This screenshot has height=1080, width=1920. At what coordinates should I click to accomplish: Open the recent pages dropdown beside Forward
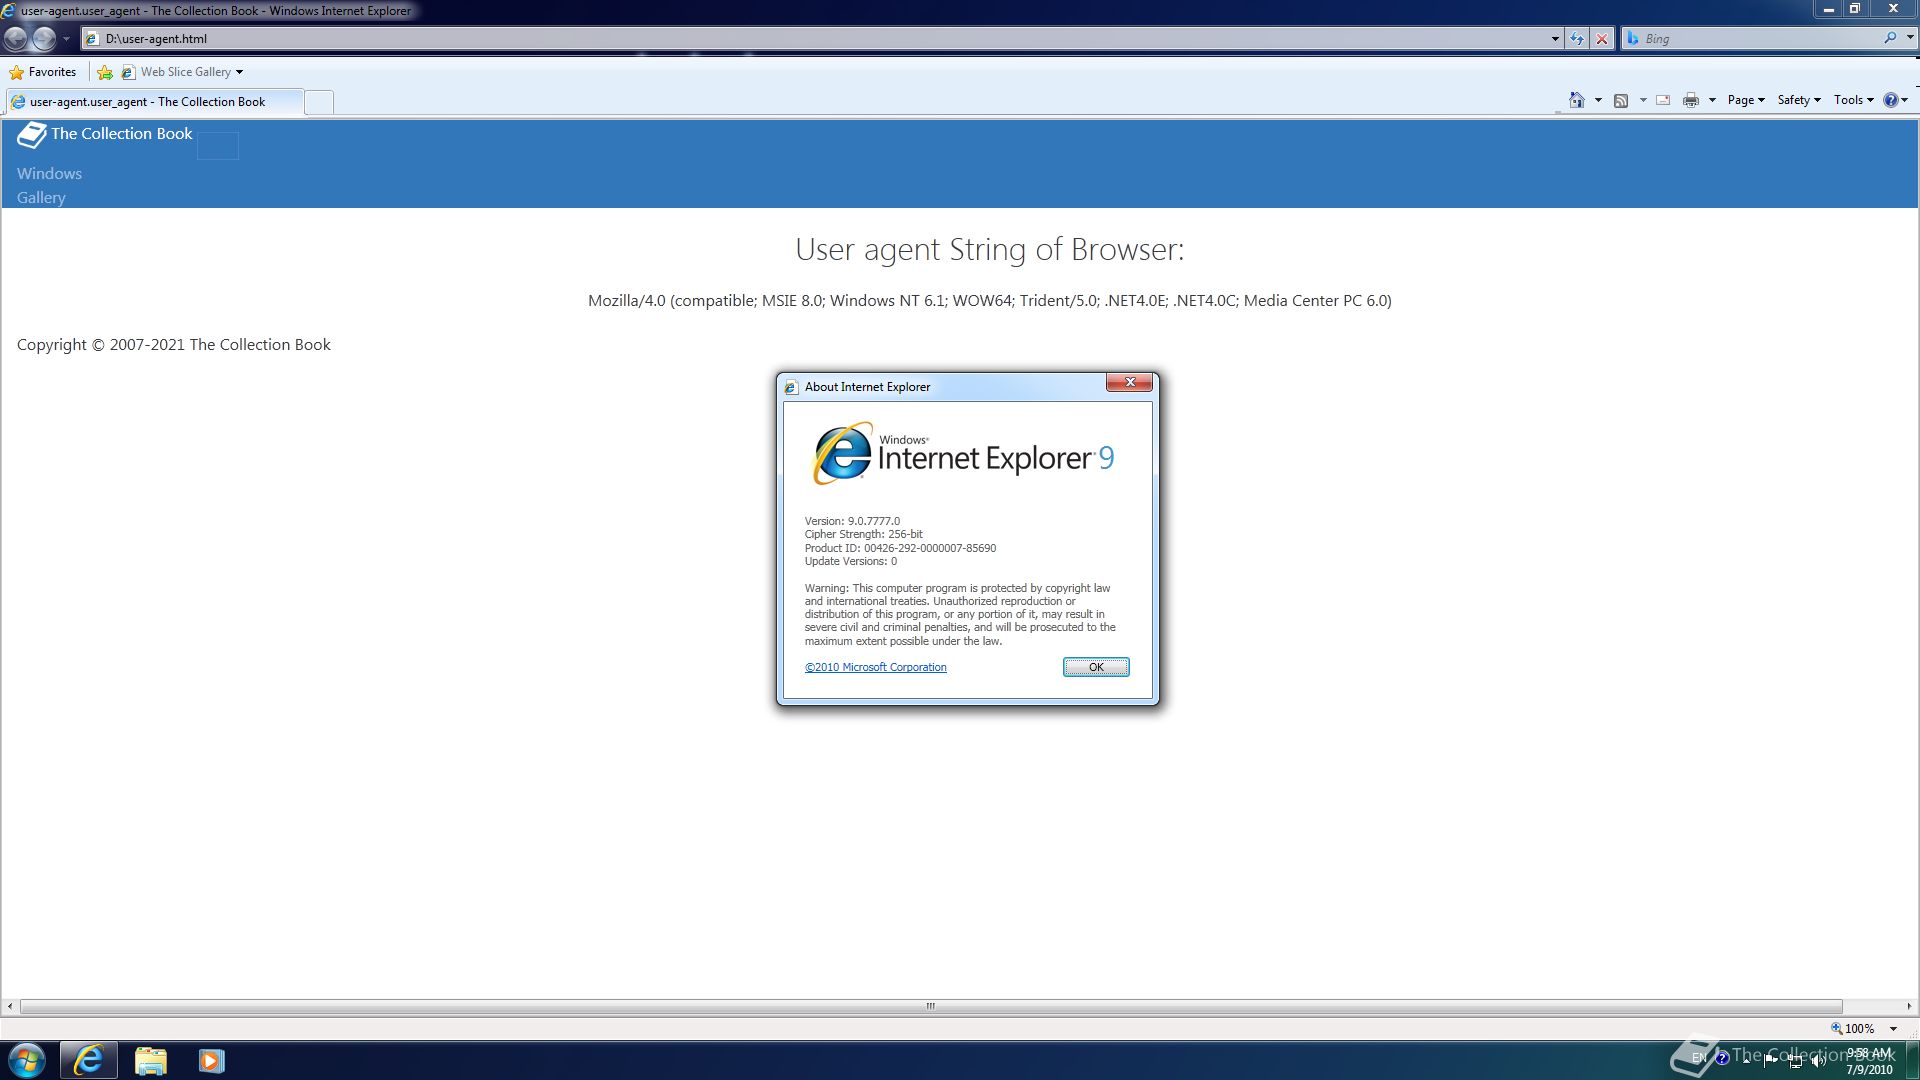coord(66,39)
